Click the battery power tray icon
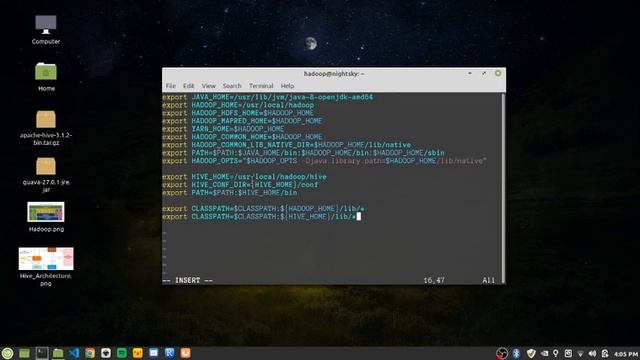Image resolution: width=640 pixels, height=360 pixels. click(605, 353)
